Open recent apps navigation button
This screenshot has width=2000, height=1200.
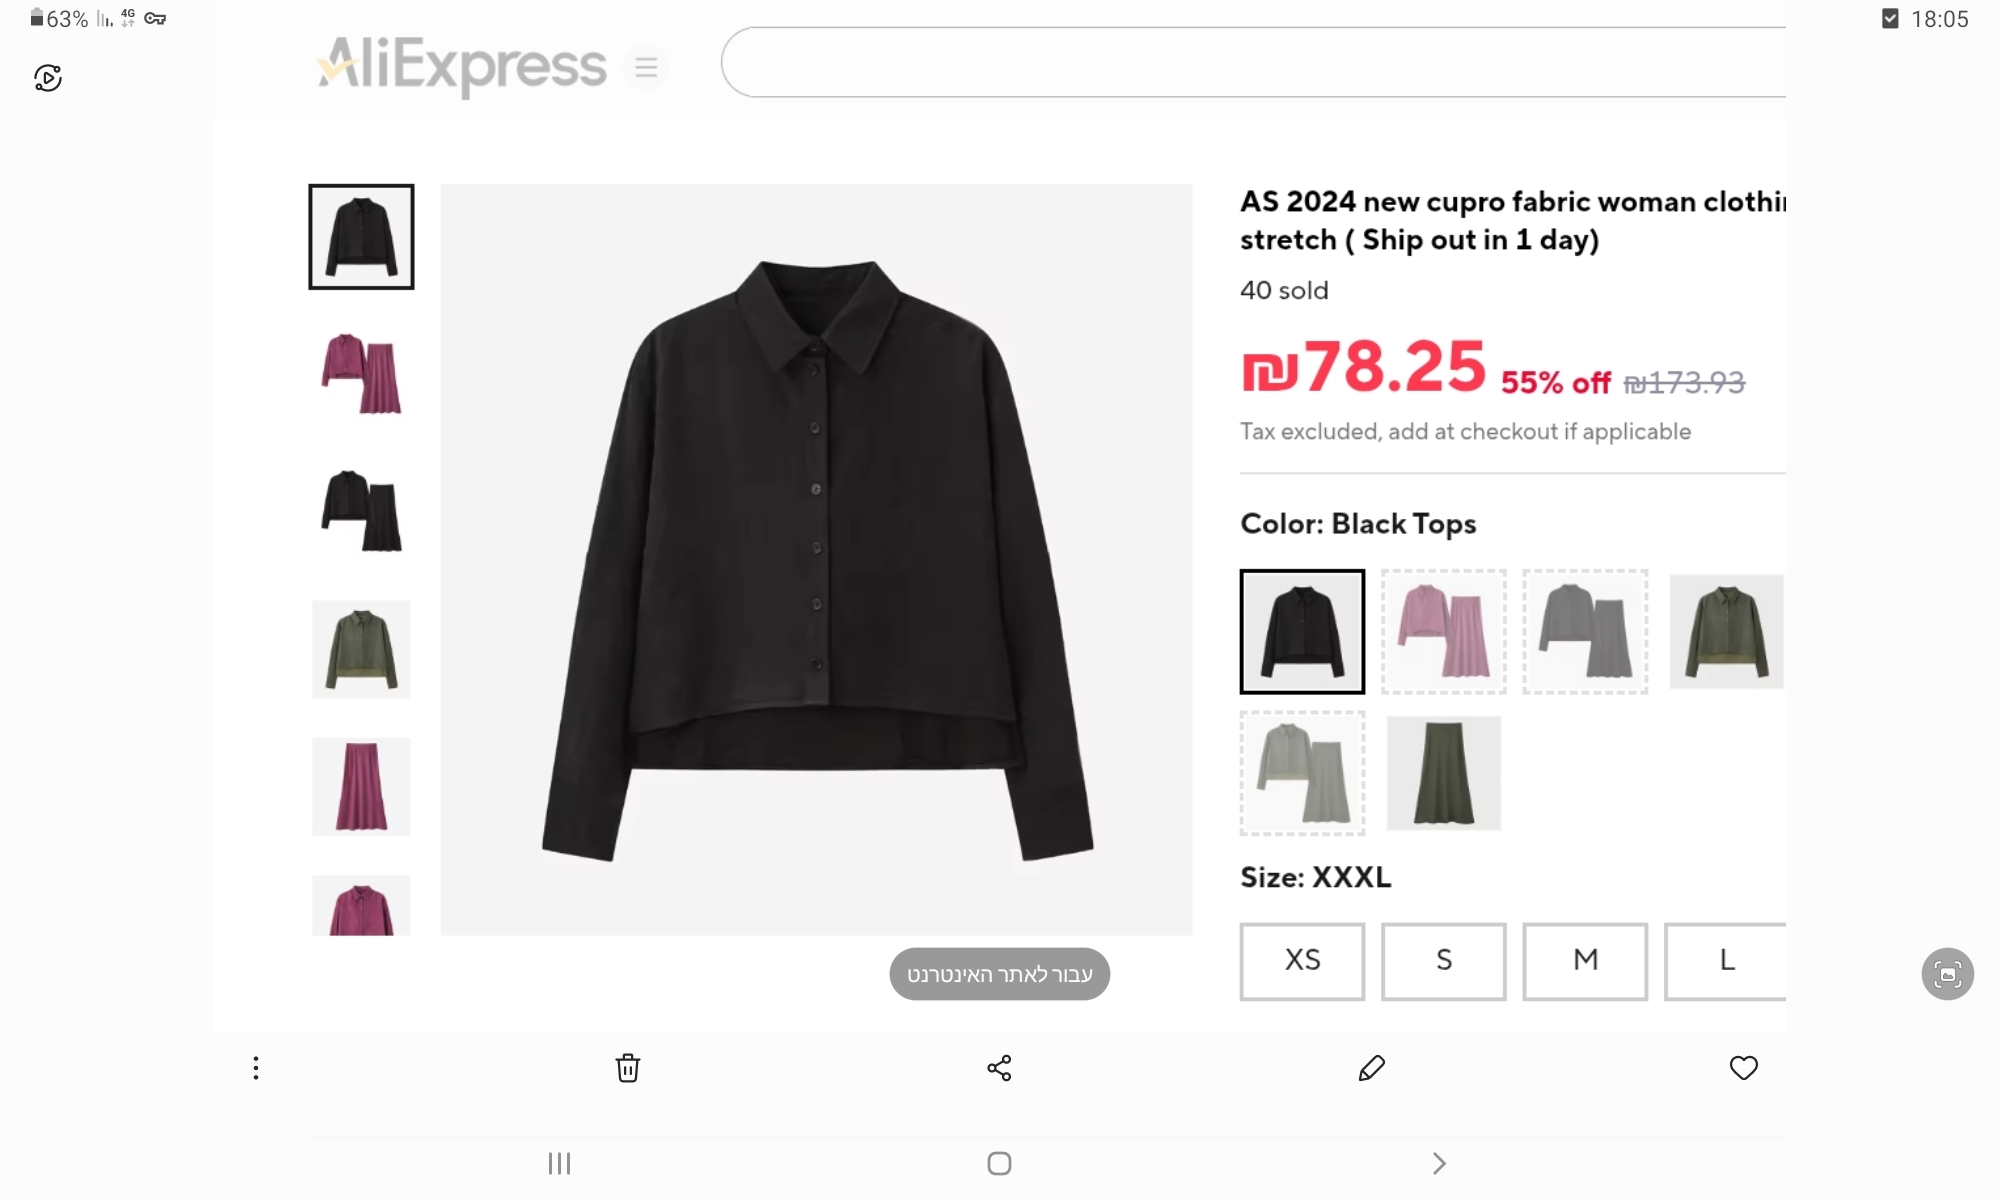pyautogui.click(x=559, y=1163)
